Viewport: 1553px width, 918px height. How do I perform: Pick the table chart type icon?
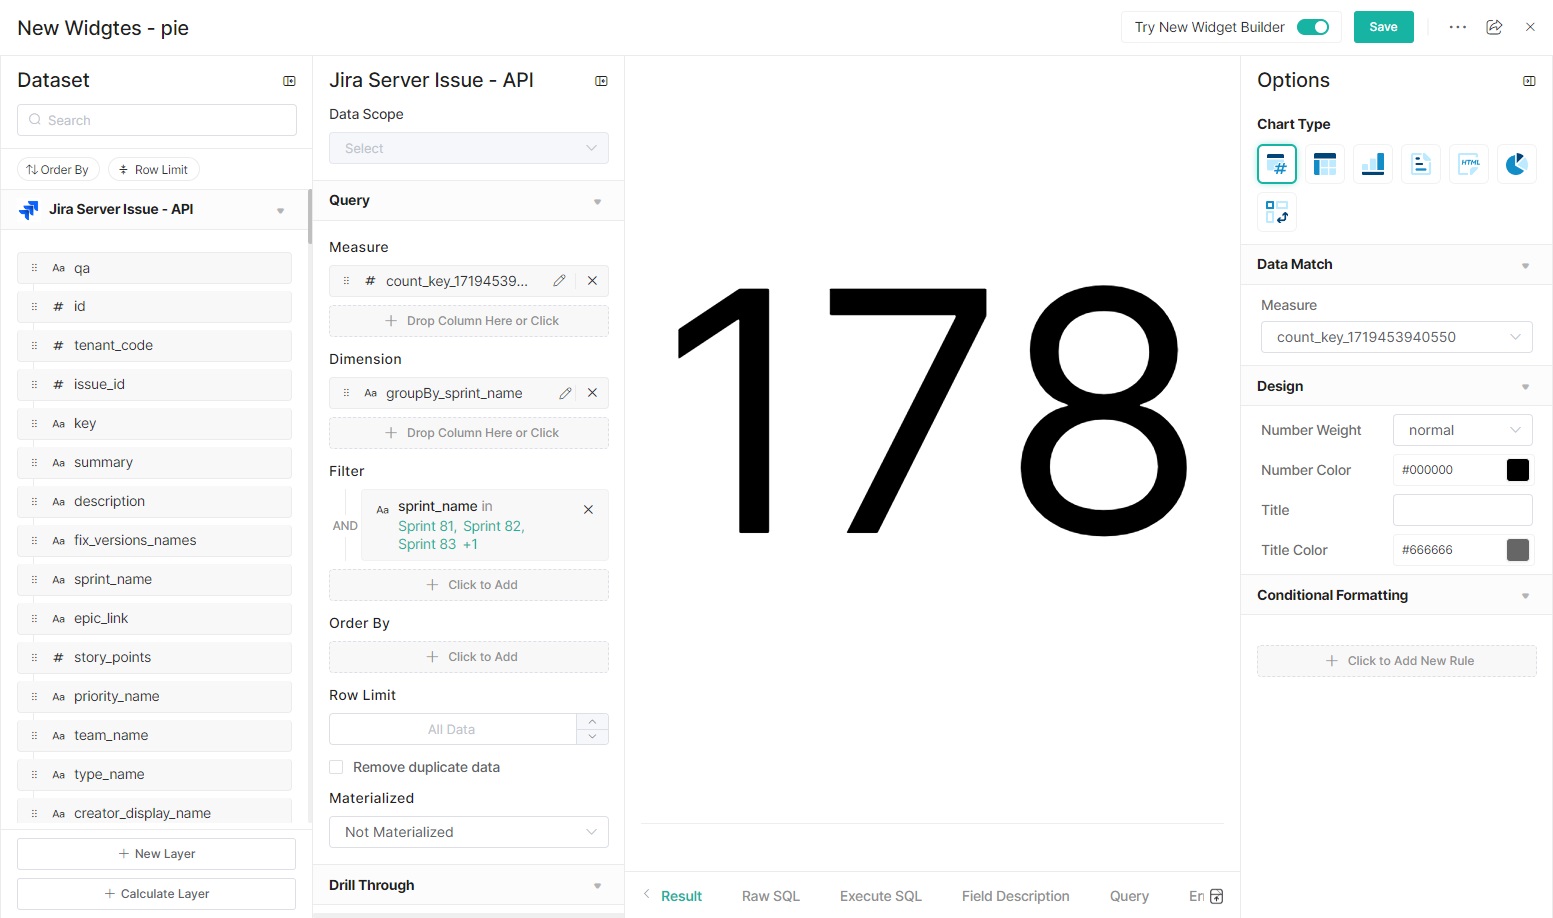point(1325,164)
